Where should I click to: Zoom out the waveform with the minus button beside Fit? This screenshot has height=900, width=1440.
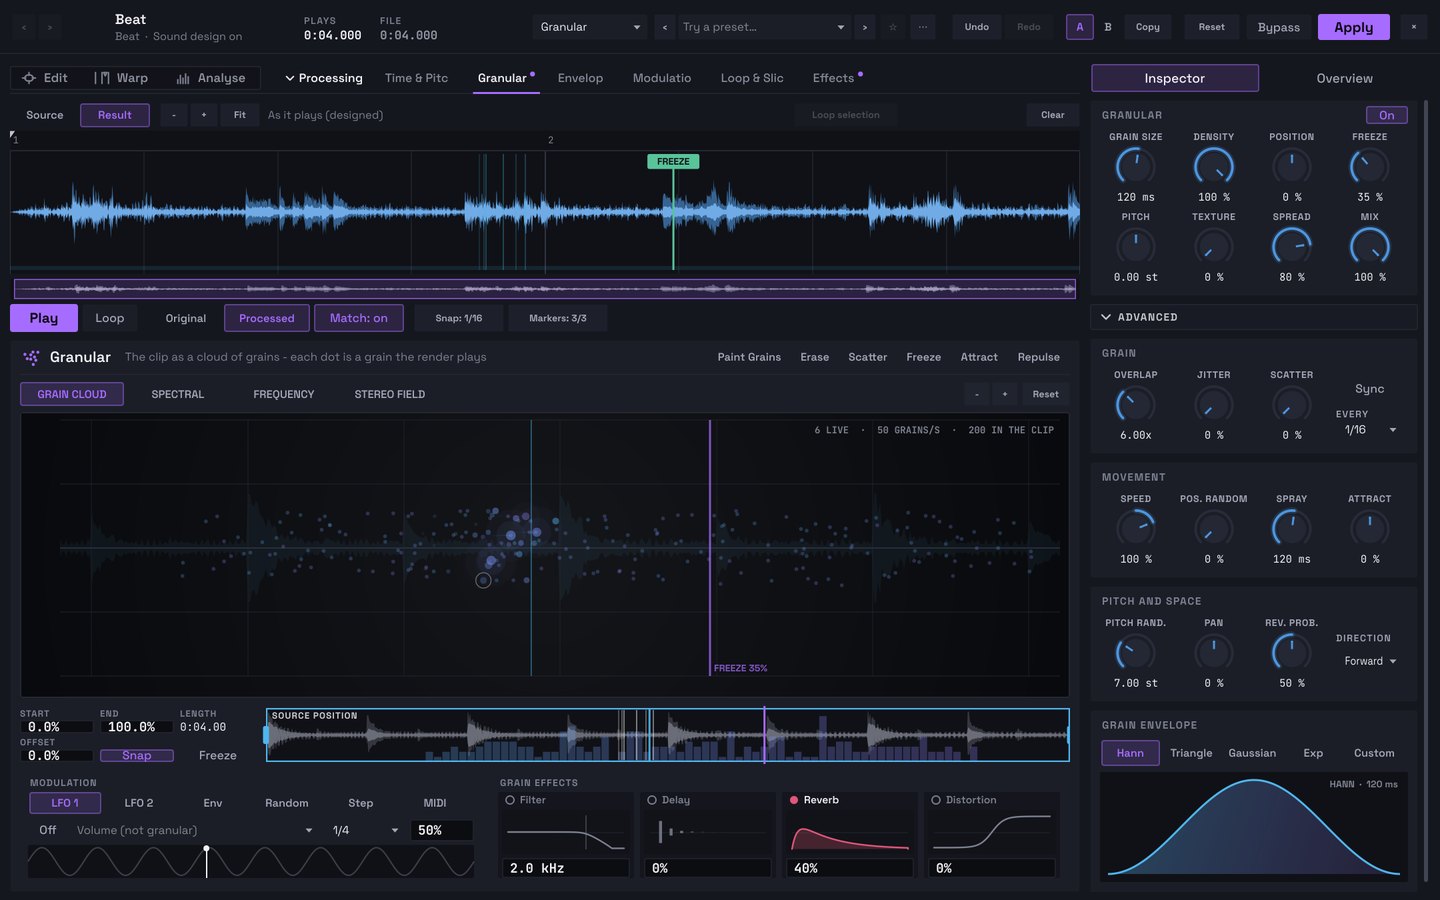point(174,115)
